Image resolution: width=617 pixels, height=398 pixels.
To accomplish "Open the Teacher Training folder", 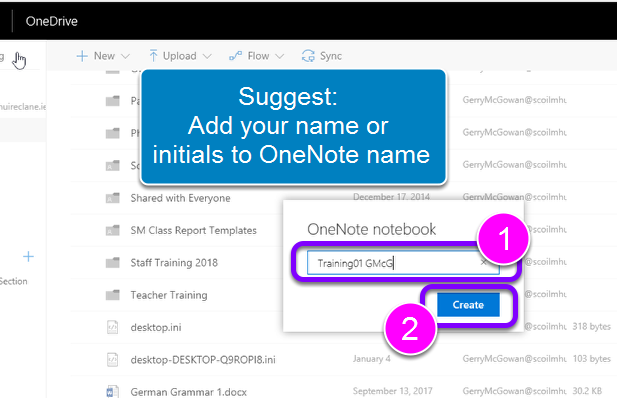I will pyautogui.click(x=169, y=295).
